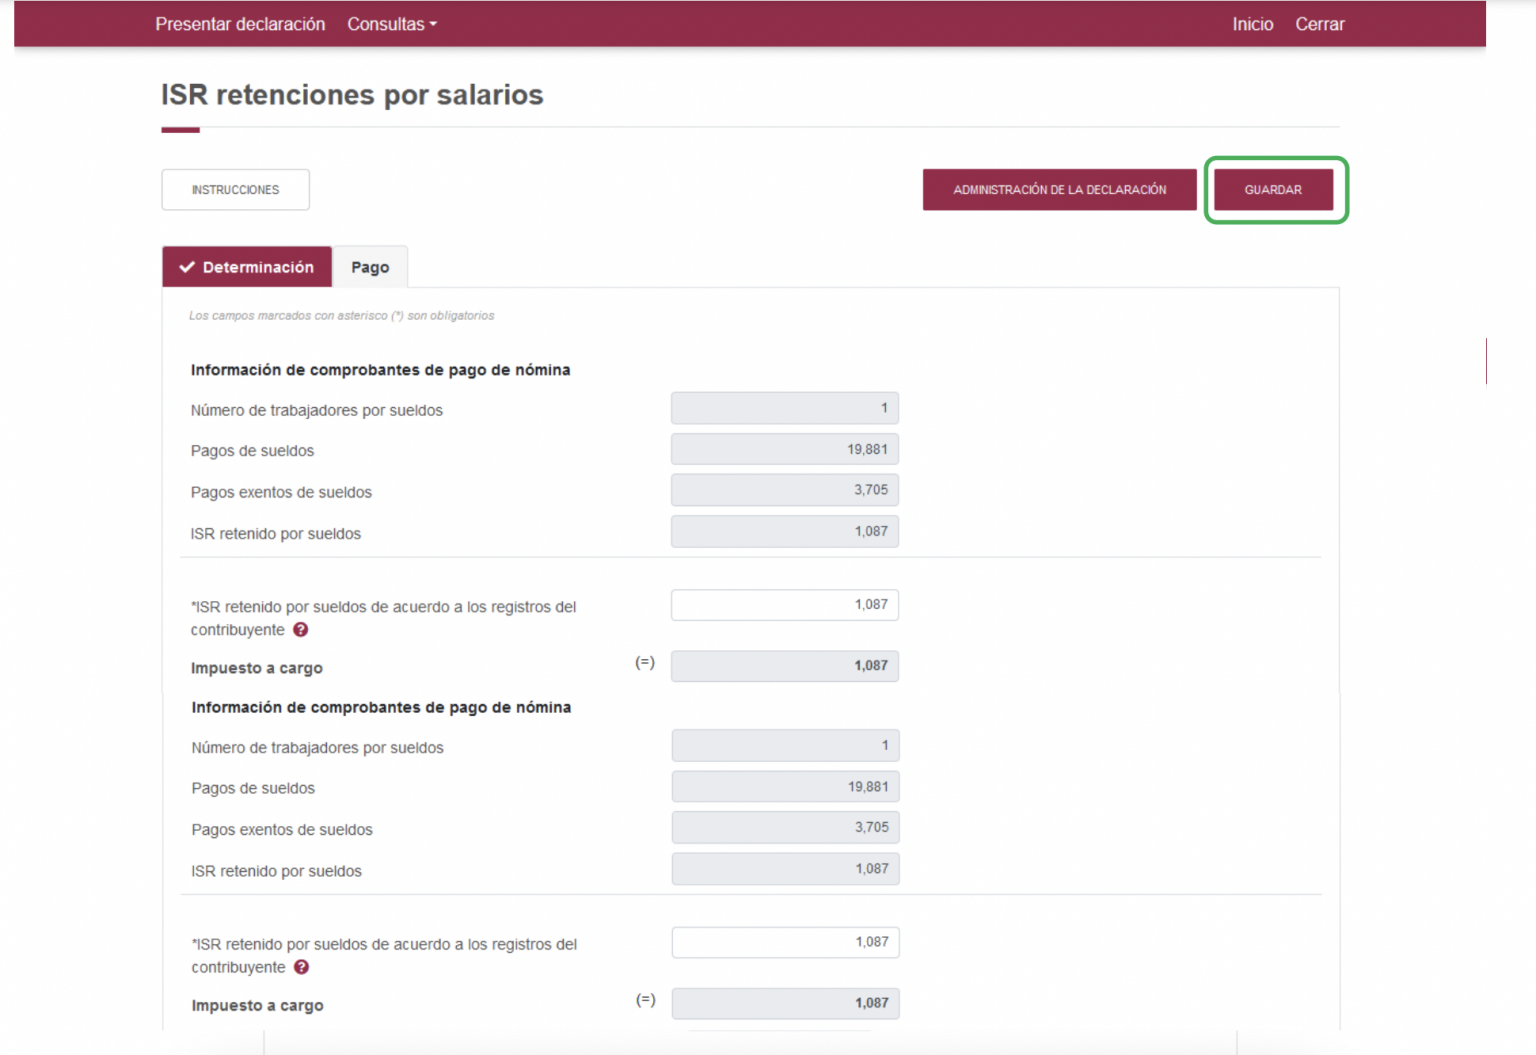Screen dimensions: 1536x1055
Task: Select the Pagos de sueldos amount field
Action: pyautogui.click(x=784, y=448)
